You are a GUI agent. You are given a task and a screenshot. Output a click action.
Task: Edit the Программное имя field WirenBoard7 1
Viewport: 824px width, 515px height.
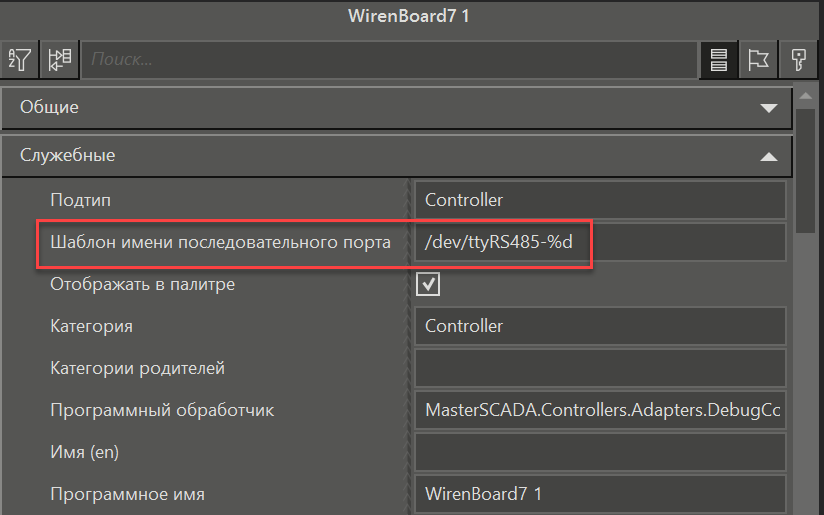(x=600, y=495)
